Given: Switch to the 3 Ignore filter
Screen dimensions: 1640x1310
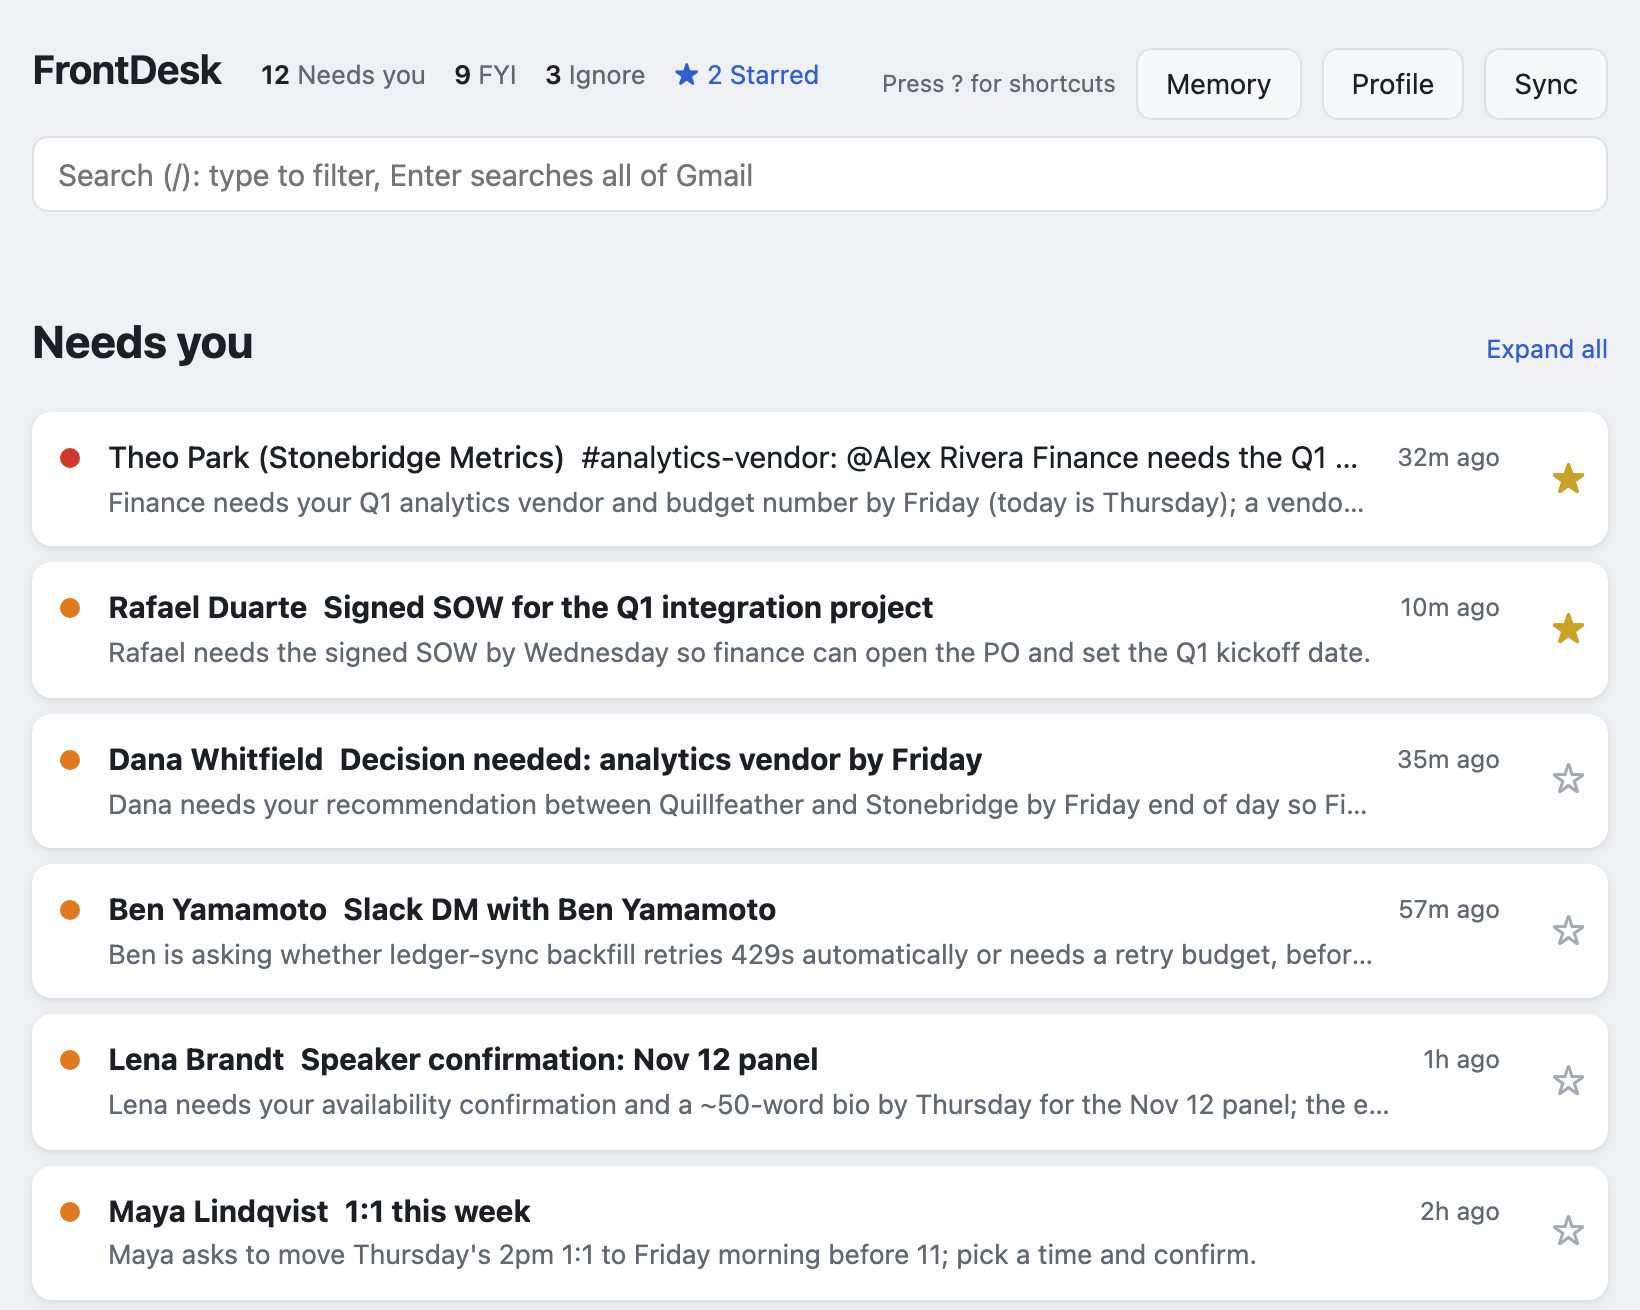Looking at the screenshot, I should click(x=595, y=75).
